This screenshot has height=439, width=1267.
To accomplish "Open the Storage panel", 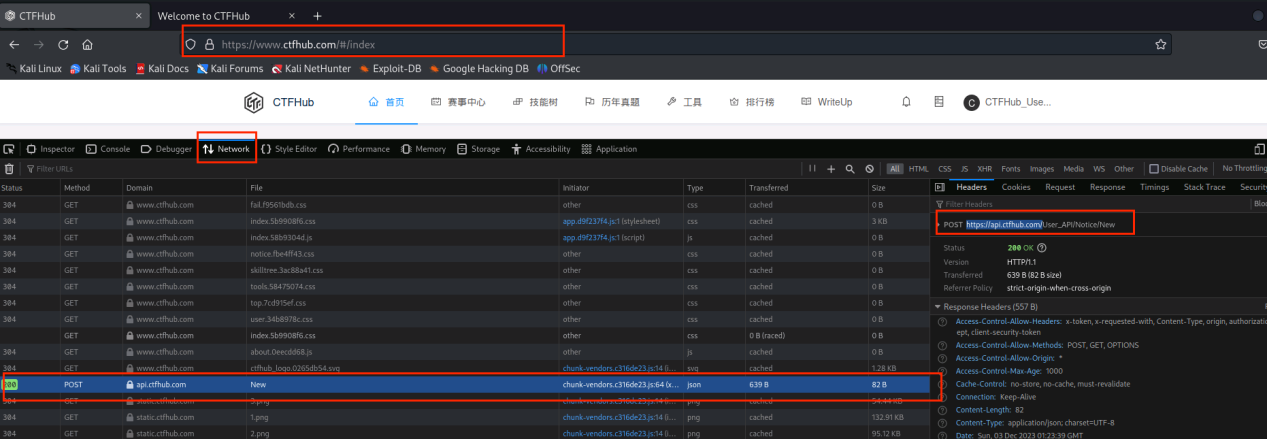I will point(478,149).
